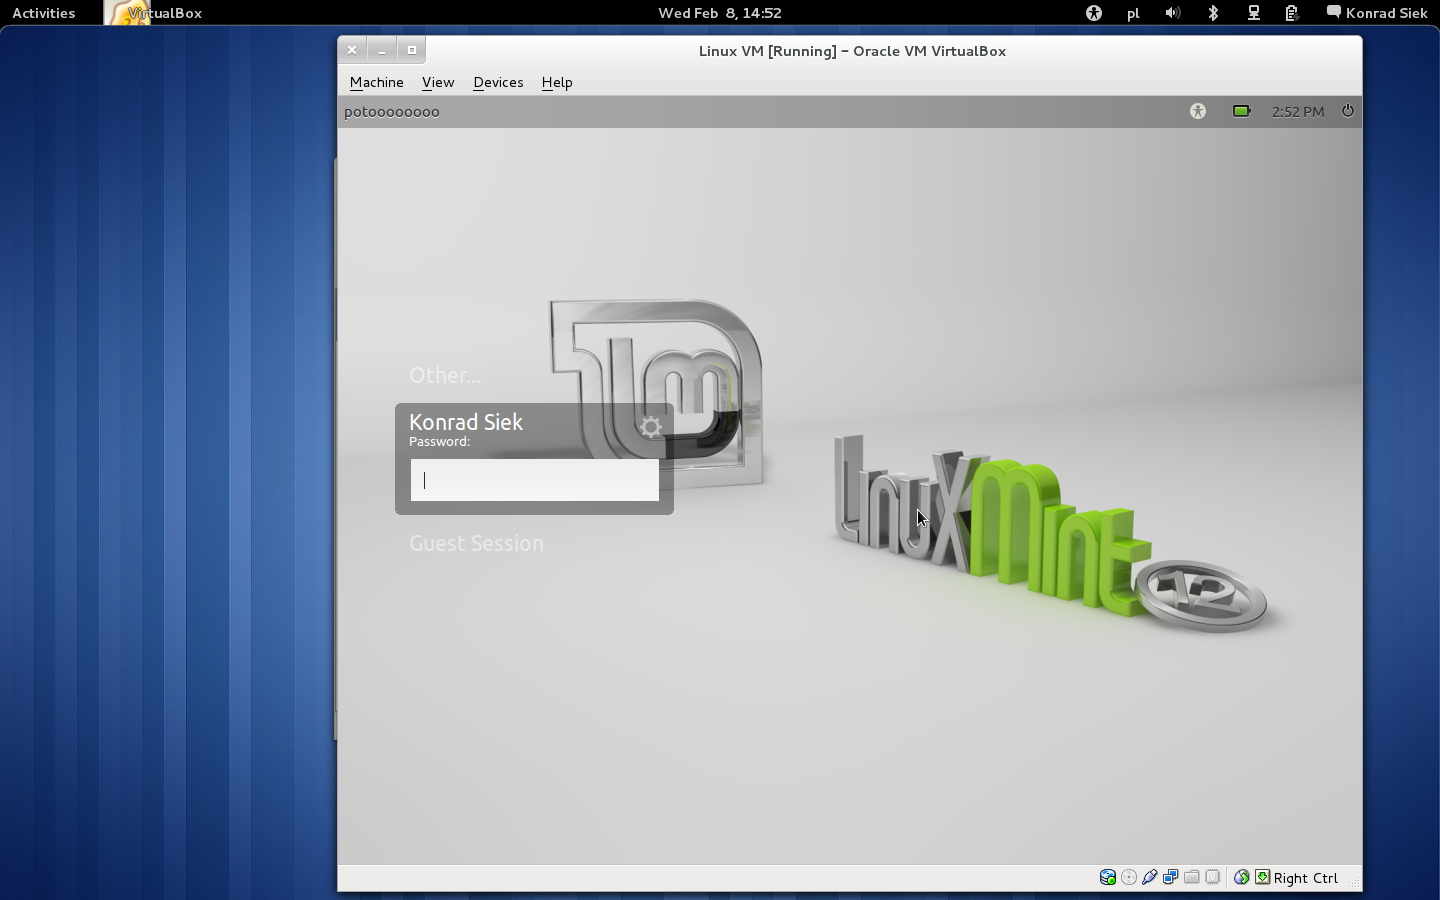Click the hard disk activity status icon
The height and width of the screenshot is (900, 1440).
coord(1108,877)
